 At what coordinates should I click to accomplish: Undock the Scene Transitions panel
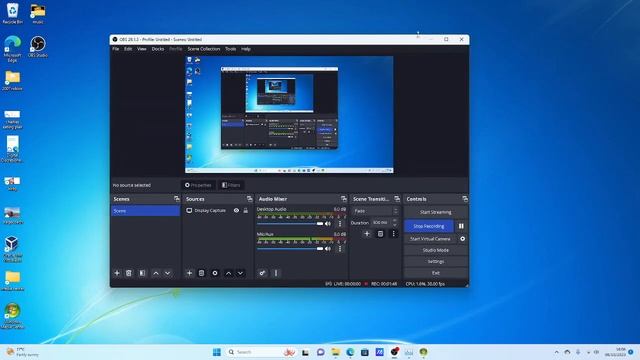(x=397, y=199)
